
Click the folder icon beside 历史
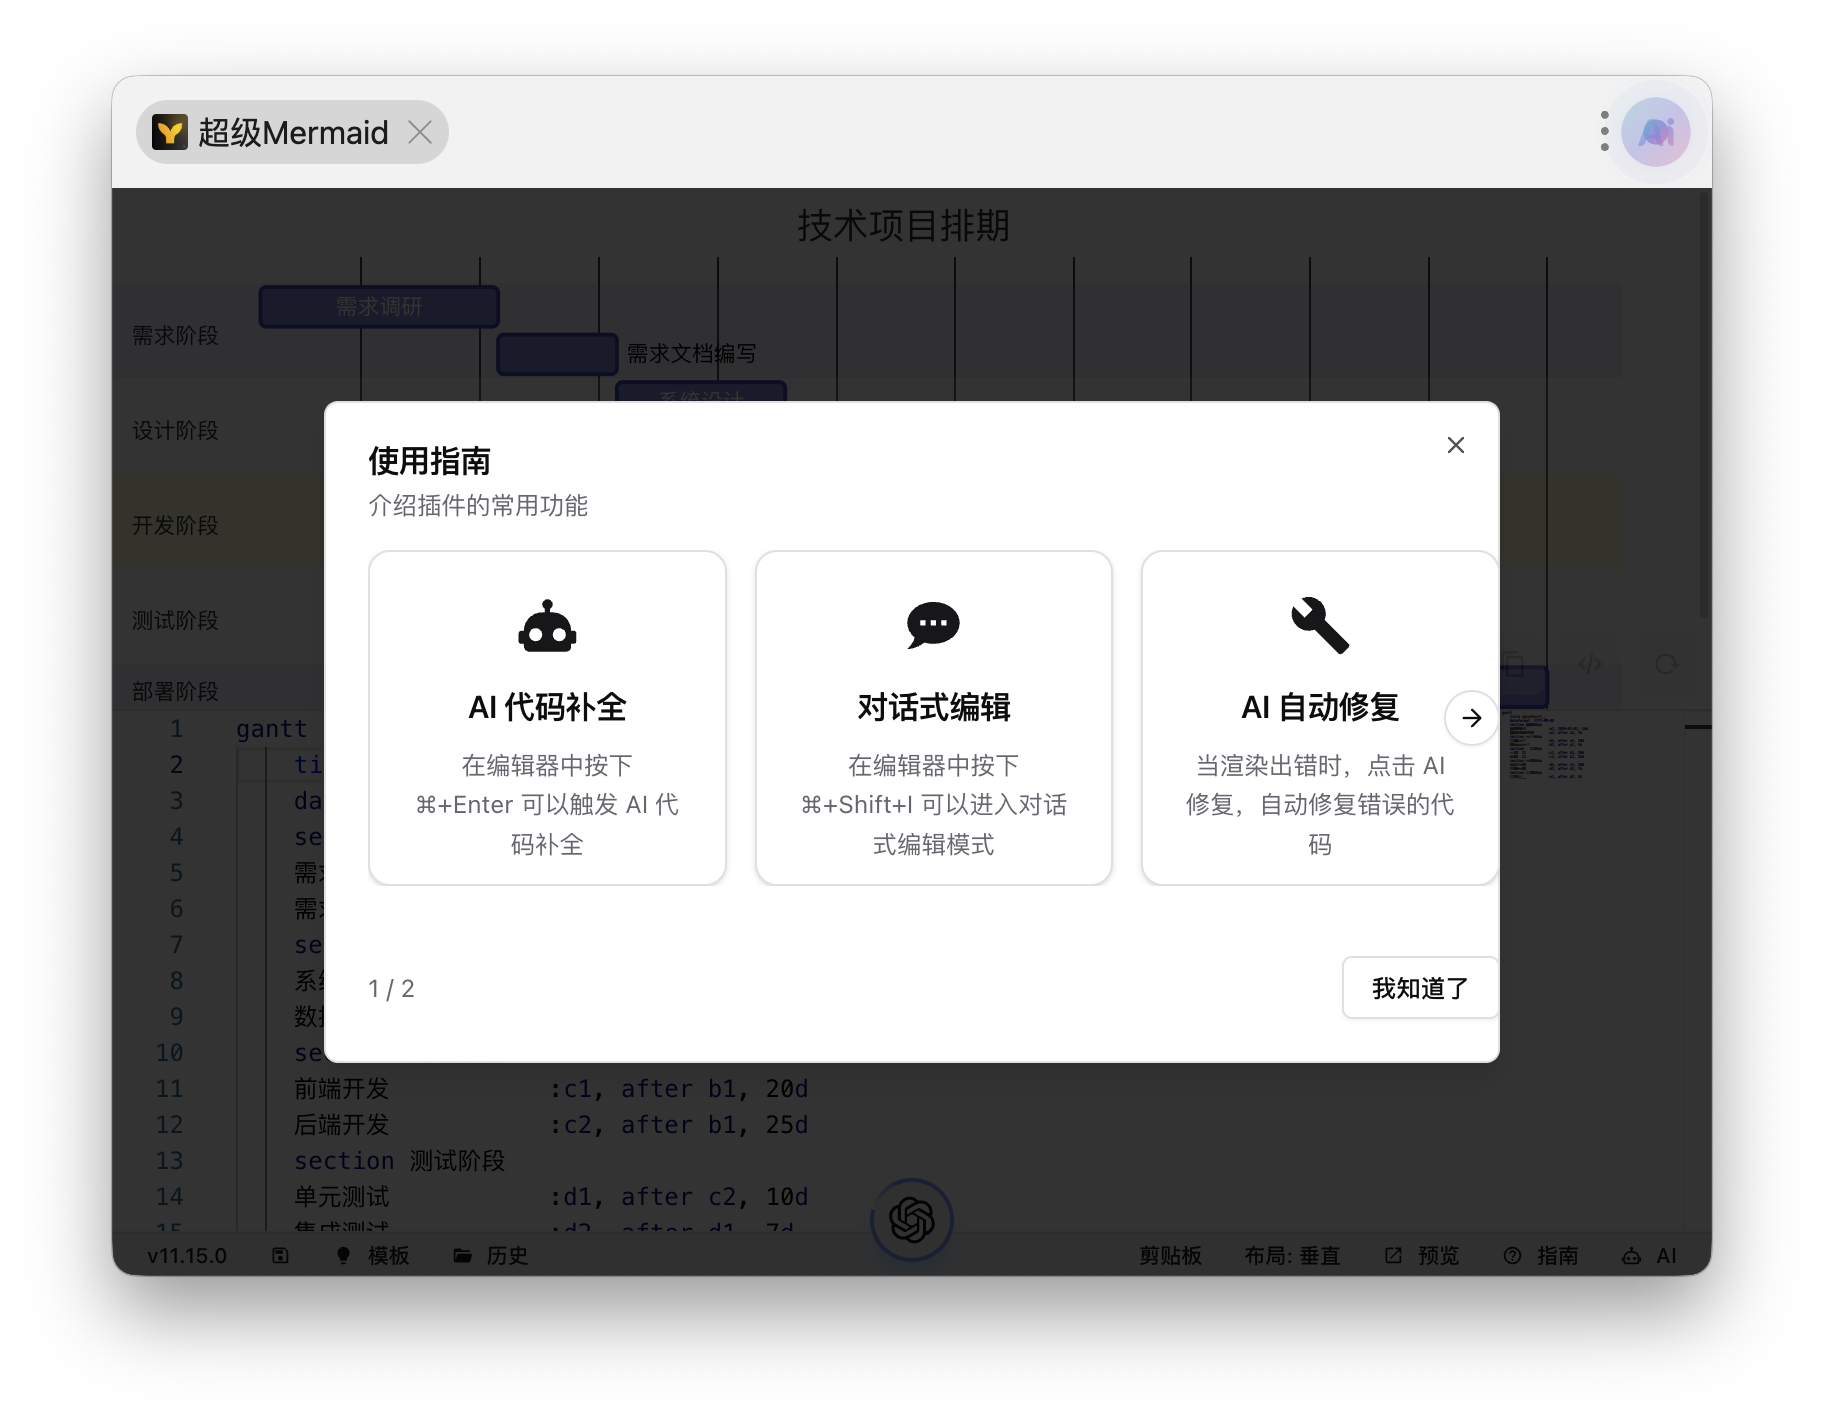point(462,1256)
